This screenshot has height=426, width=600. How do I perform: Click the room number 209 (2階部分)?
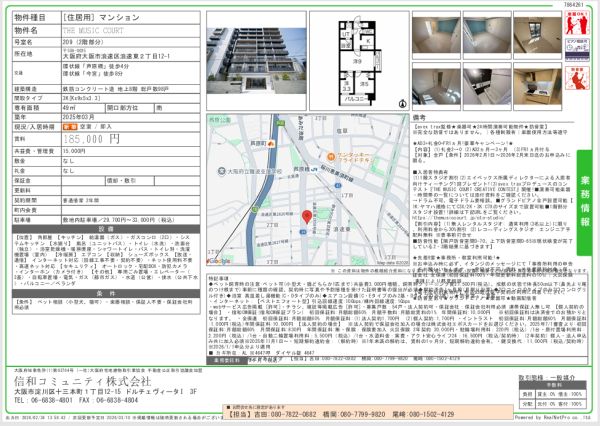[83, 42]
